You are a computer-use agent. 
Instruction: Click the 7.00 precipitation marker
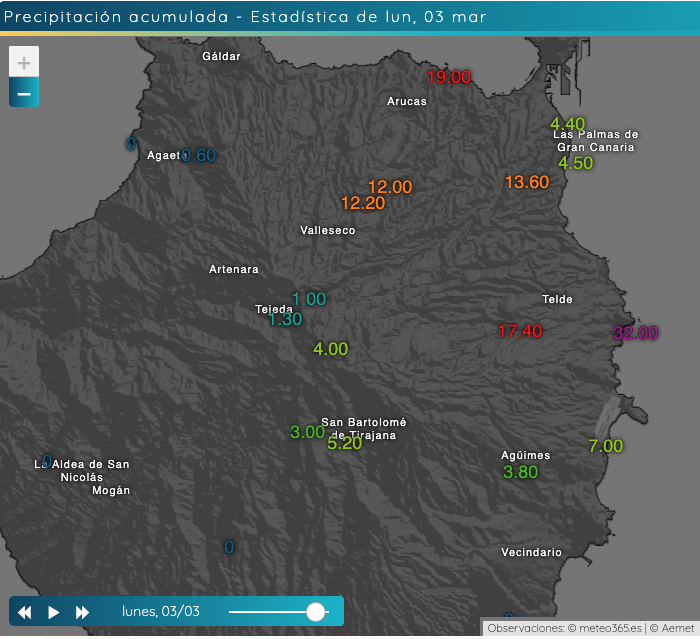(605, 446)
